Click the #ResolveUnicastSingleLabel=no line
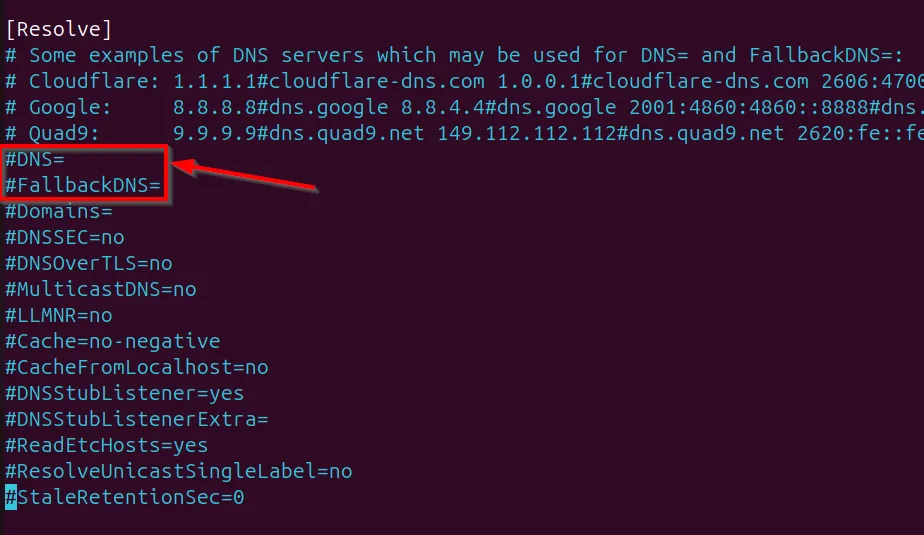Viewport: 924px width, 535px height. (179, 471)
